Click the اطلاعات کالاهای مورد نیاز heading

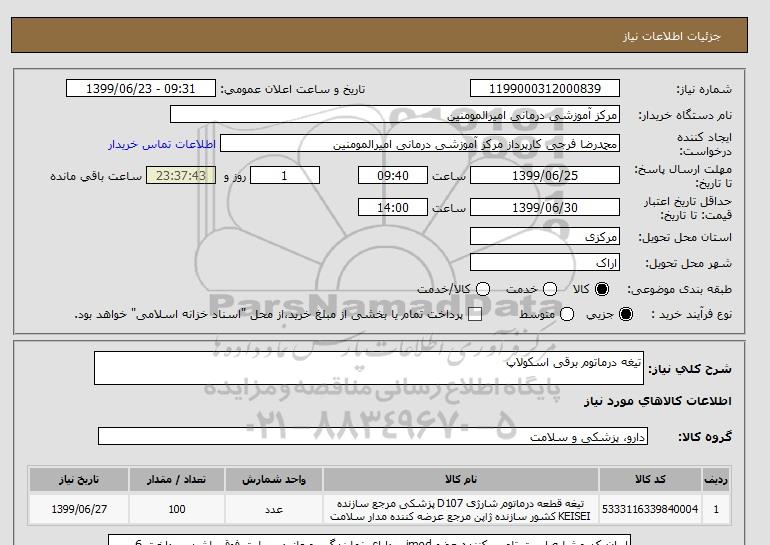(658, 401)
